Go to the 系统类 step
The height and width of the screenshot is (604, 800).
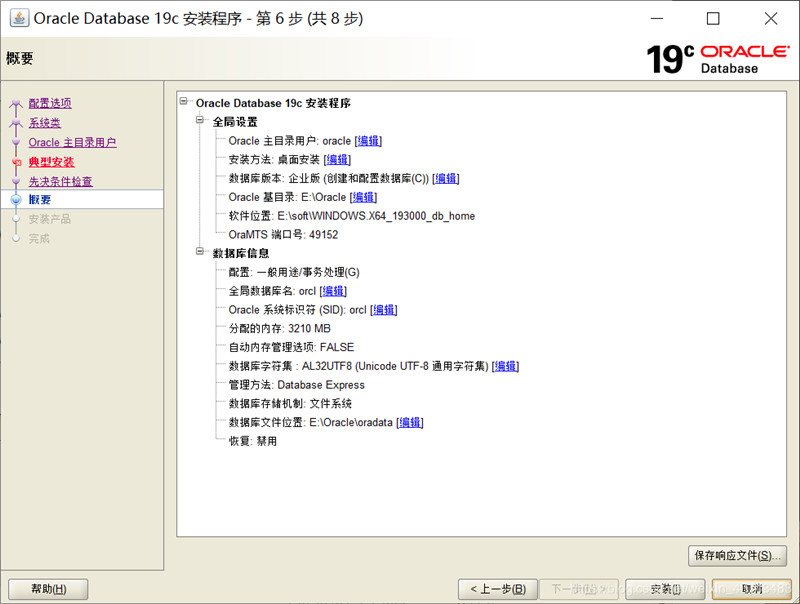[44, 123]
